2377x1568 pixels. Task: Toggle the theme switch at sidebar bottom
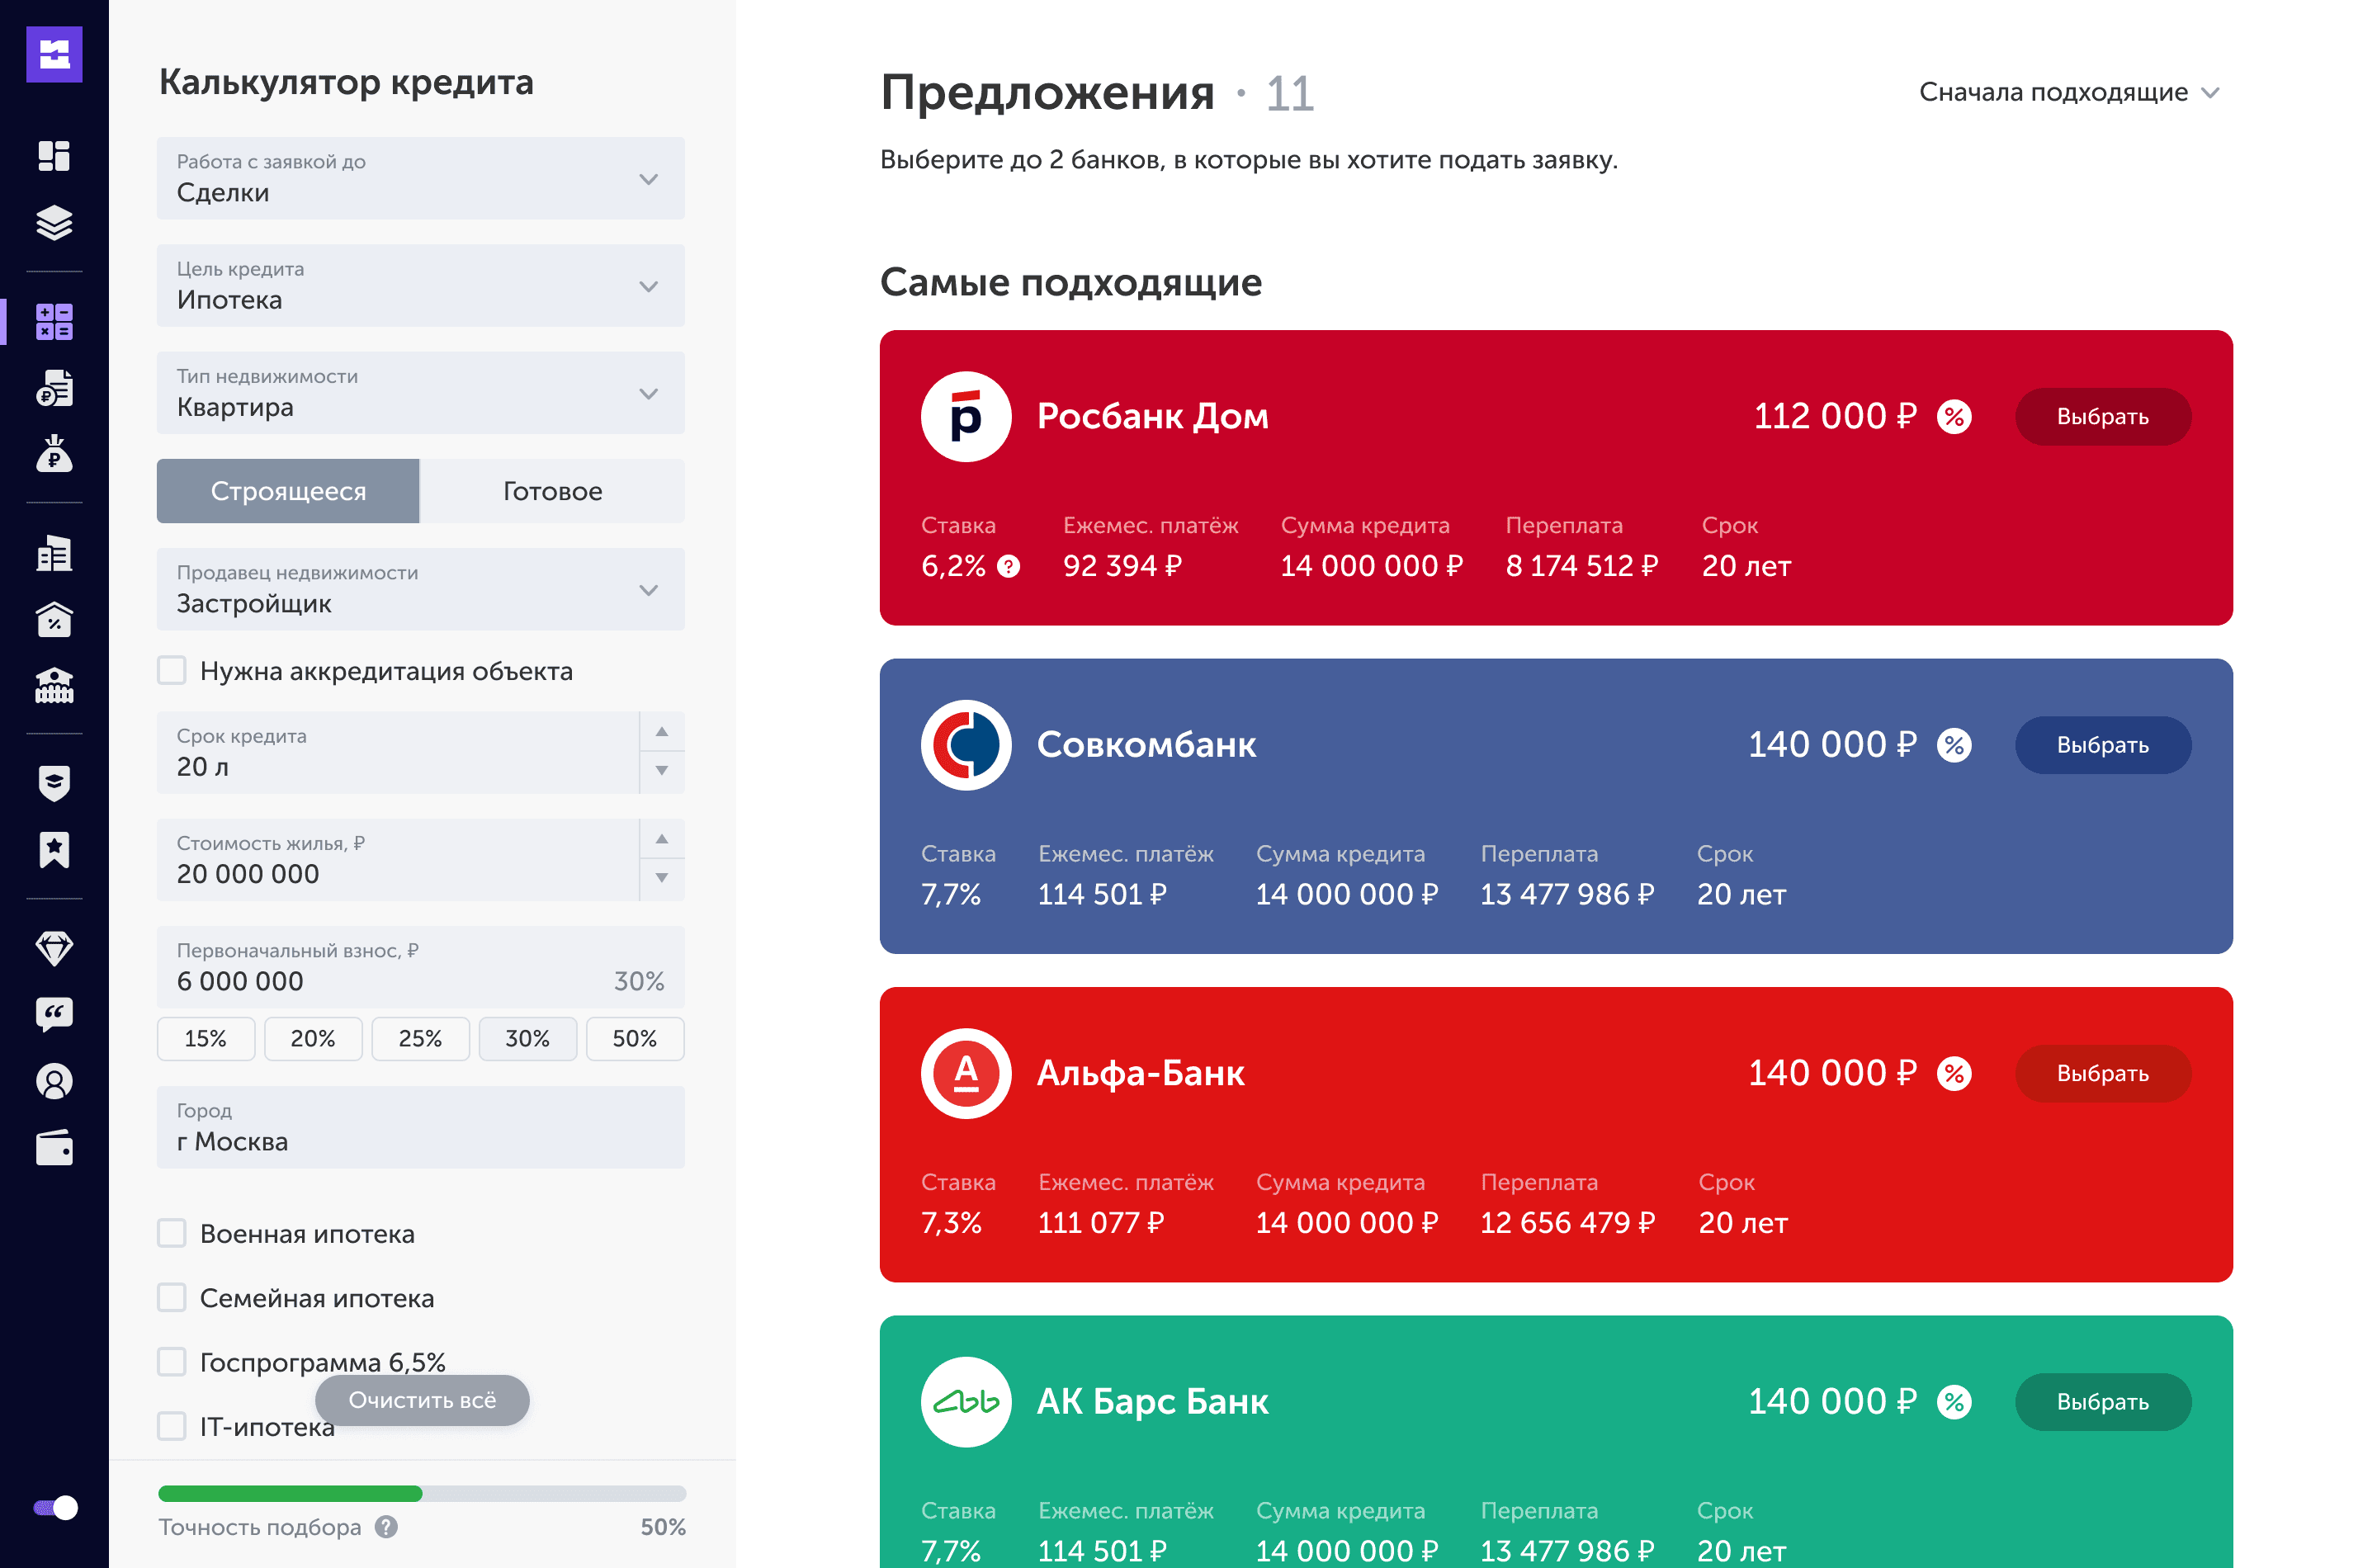pos(55,1508)
